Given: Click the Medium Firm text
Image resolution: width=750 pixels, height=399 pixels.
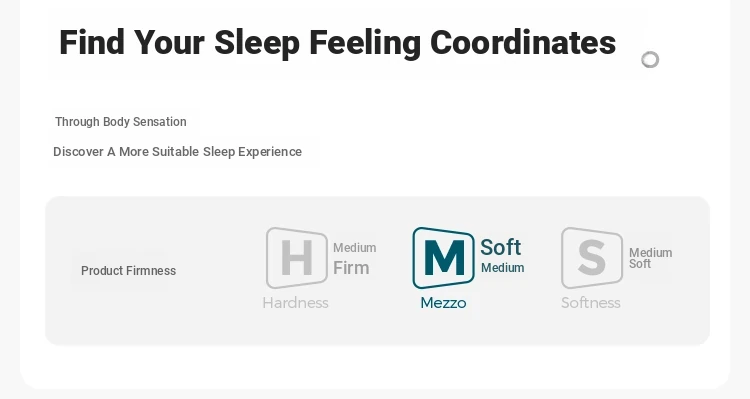Looking at the screenshot, I should [354, 259].
